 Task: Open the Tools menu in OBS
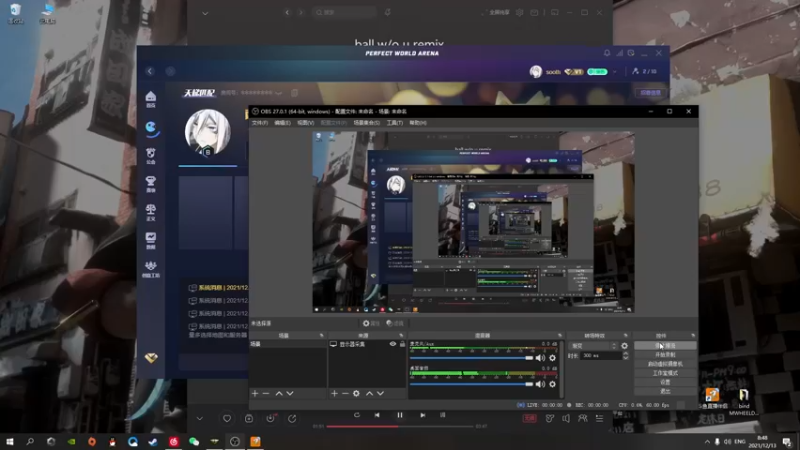(394, 123)
